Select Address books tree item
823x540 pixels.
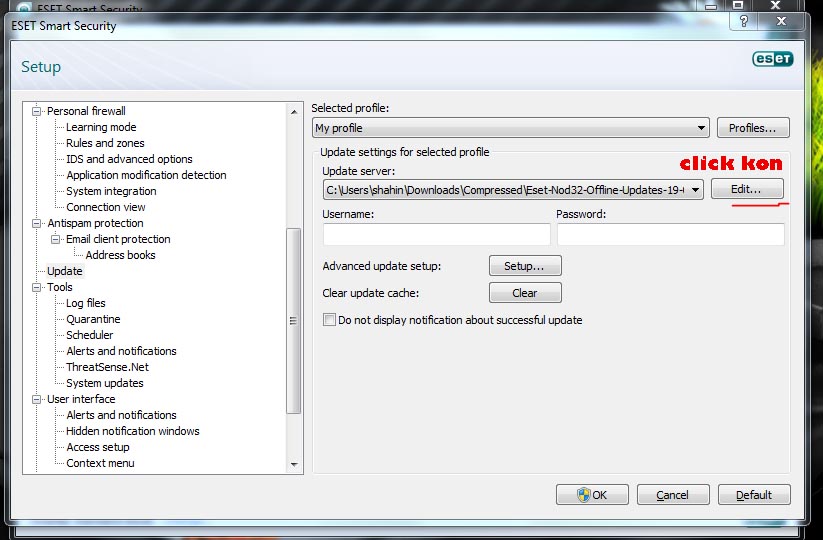(x=120, y=255)
